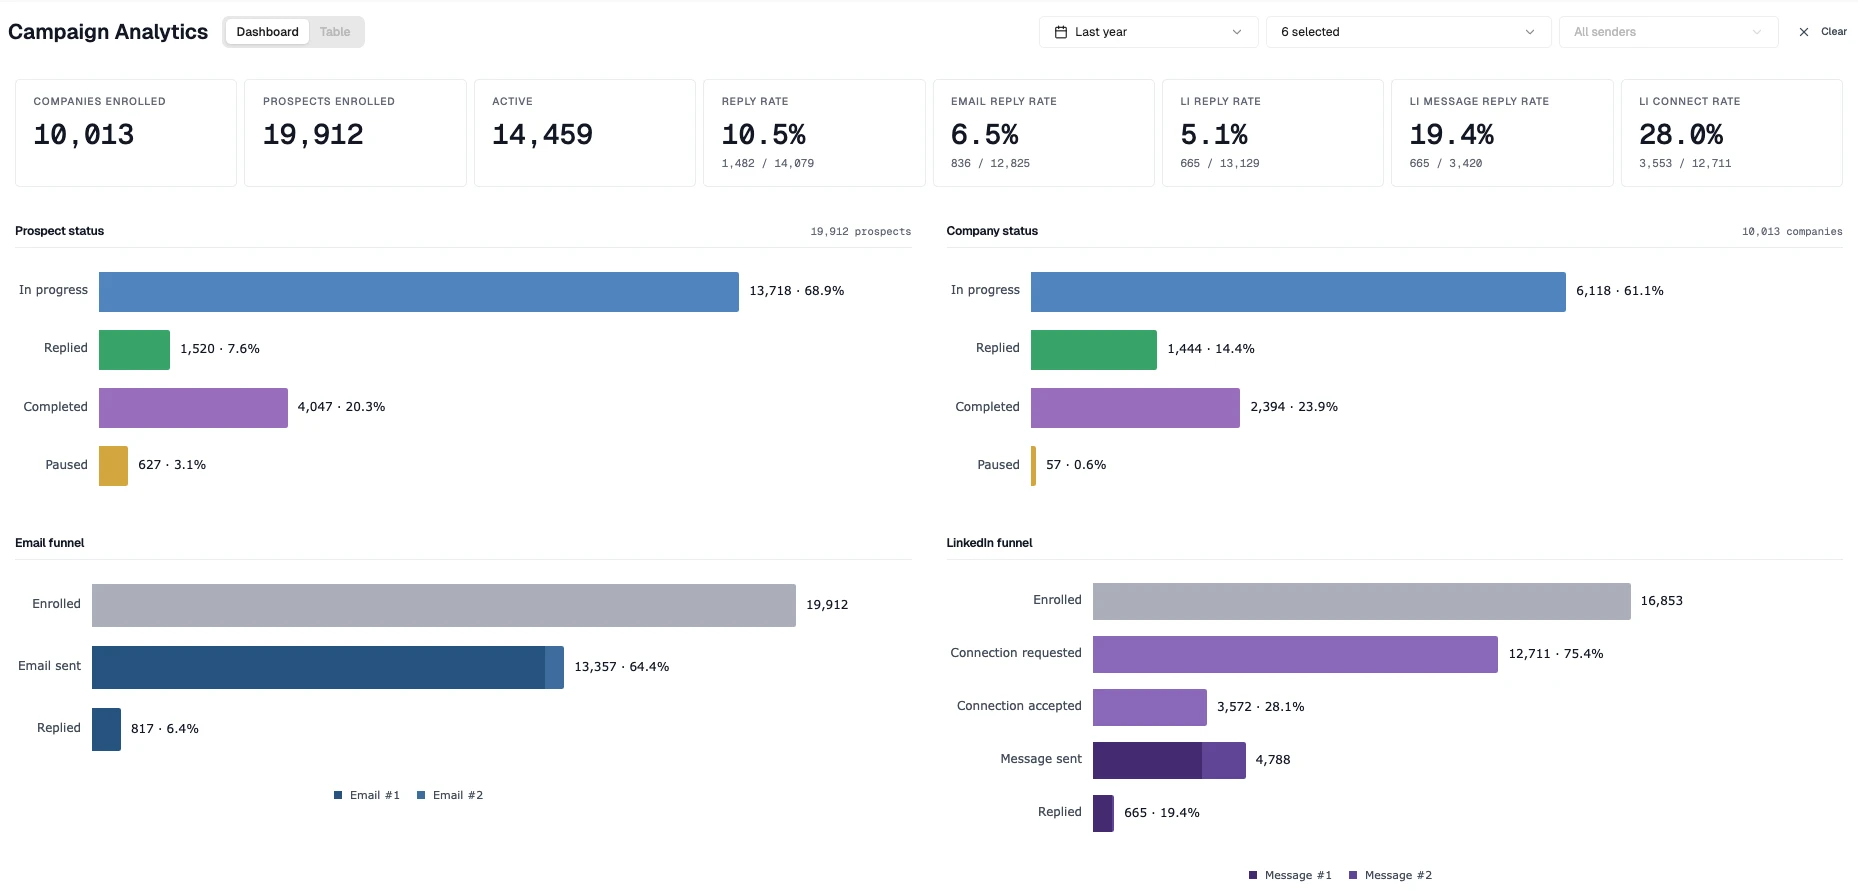
Task: Click the Reply Rate 10.5% card
Action: coord(814,133)
